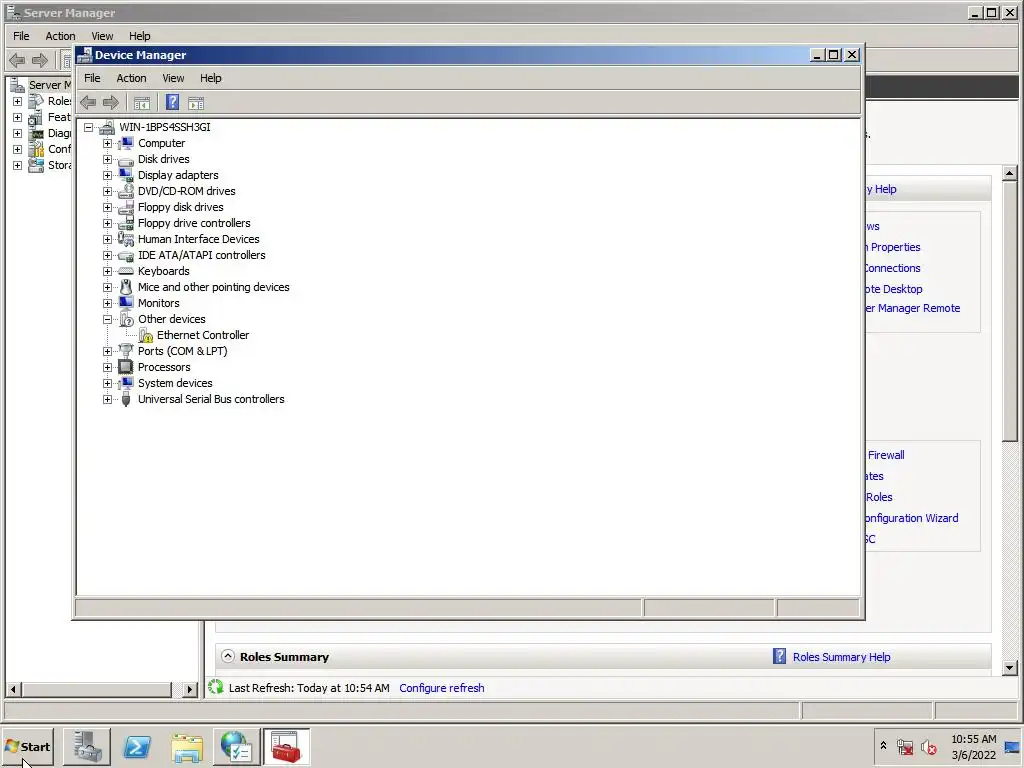Viewport: 1024px width, 768px height.
Task: Open the Server Manager File menu
Action: tap(21, 36)
